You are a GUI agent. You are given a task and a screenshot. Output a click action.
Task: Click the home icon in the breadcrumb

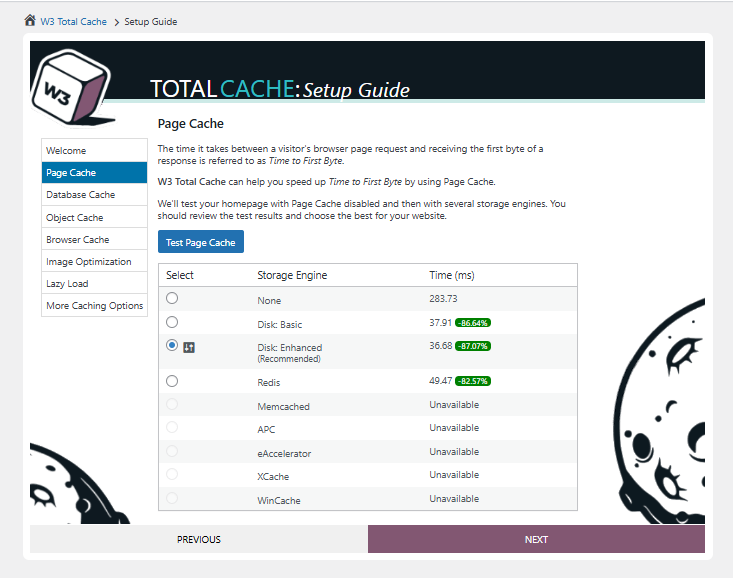point(30,21)
